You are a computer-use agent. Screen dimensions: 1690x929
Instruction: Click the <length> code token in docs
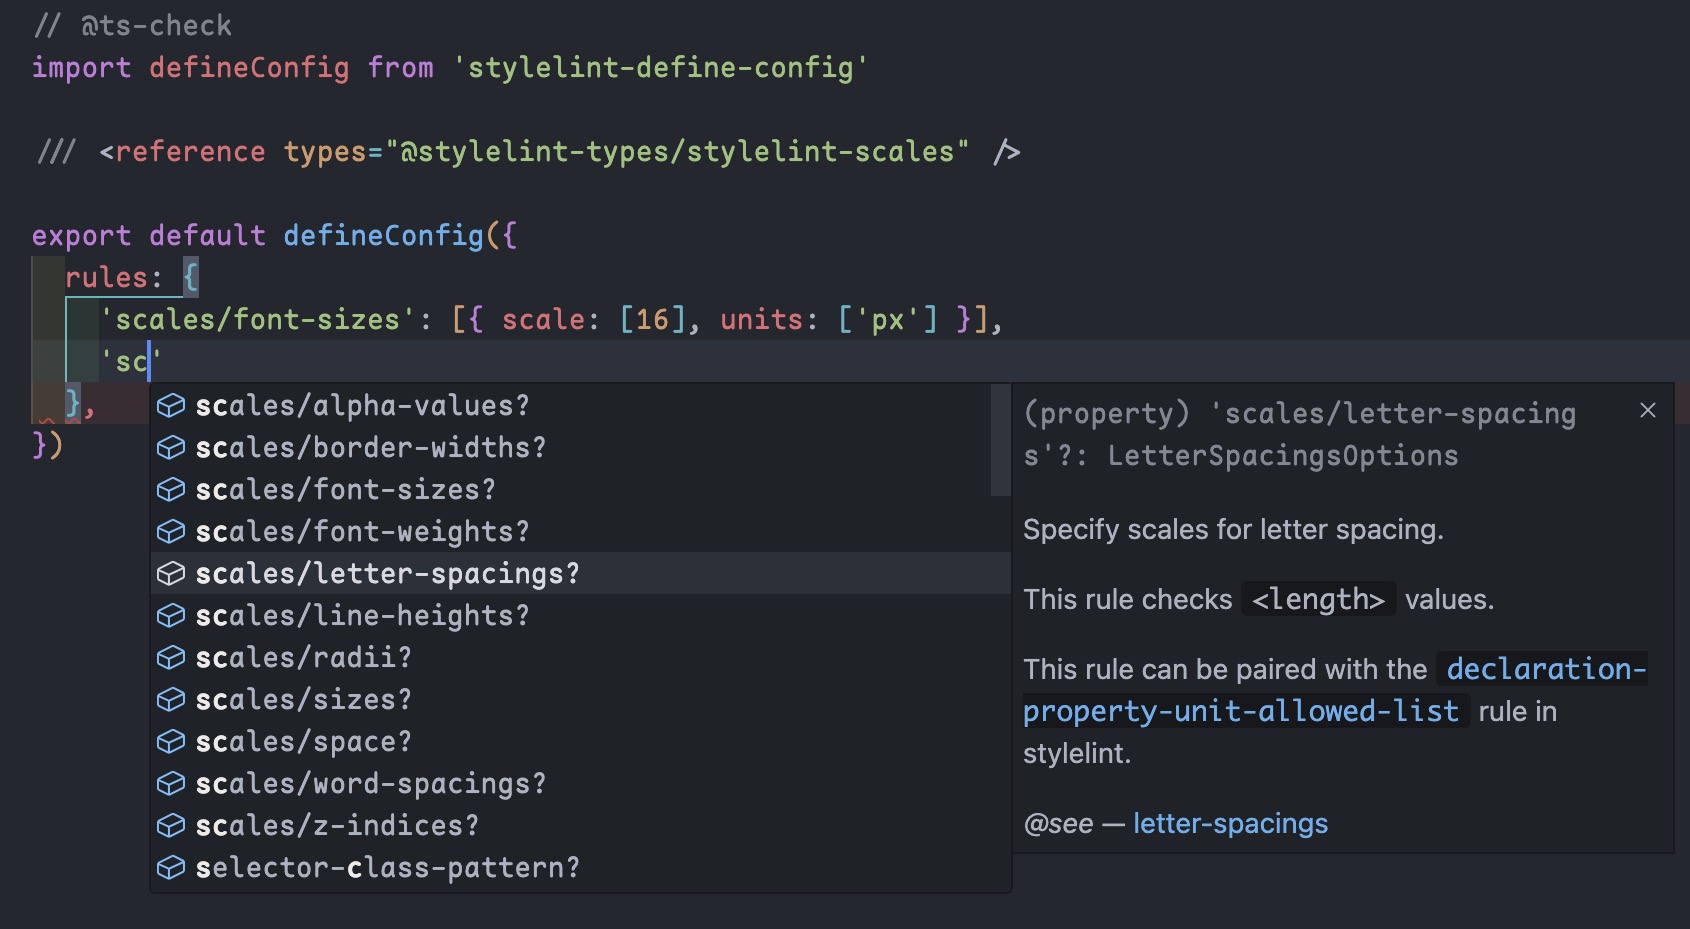point(1318,599)
